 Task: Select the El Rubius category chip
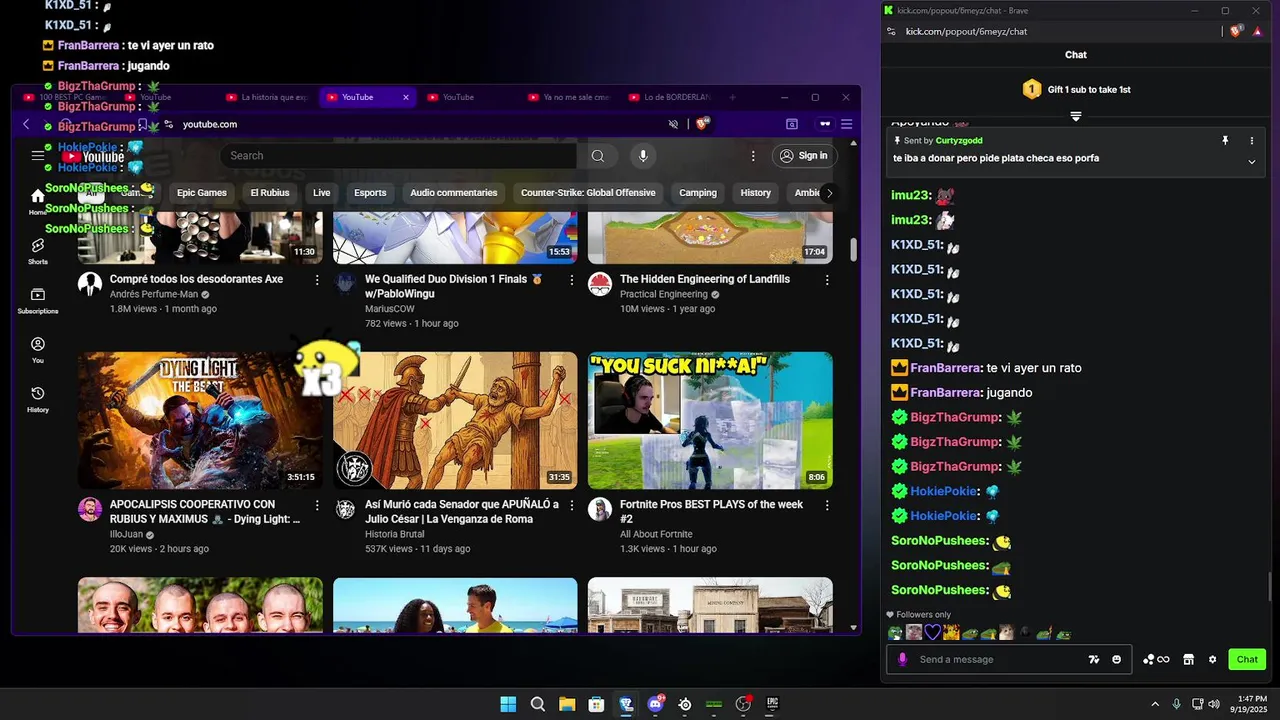point(270,193)
